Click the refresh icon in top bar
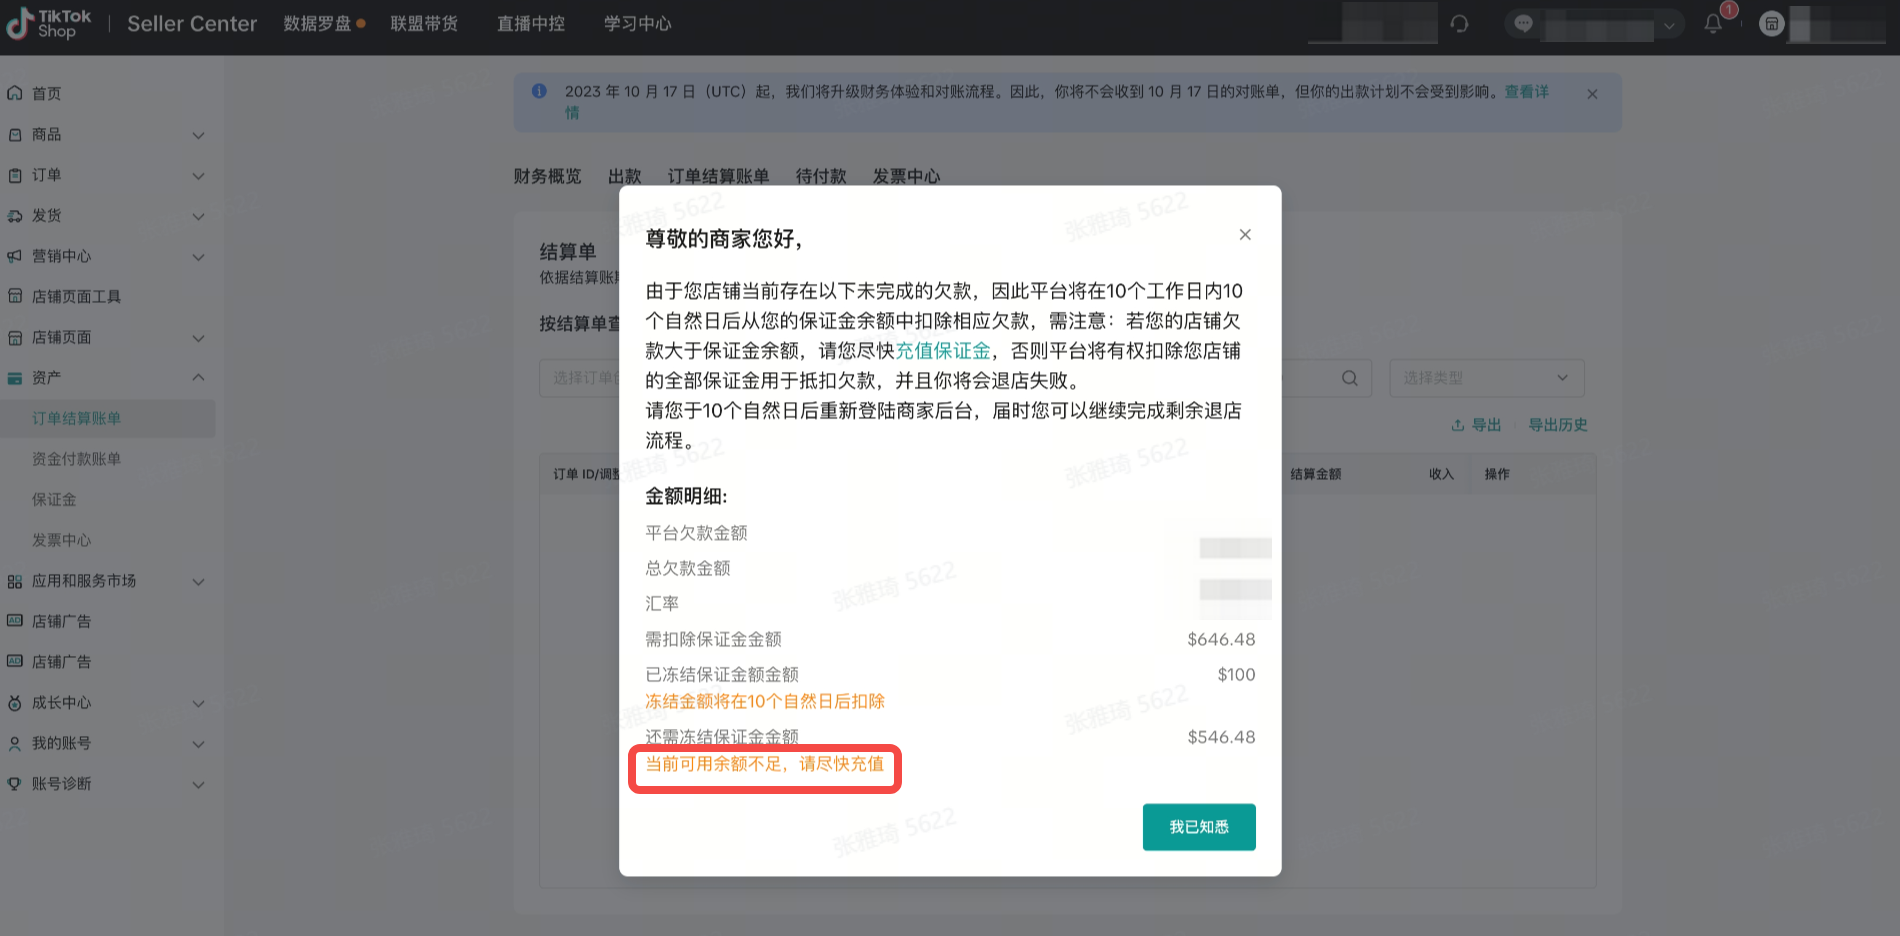 [x=1460, y=24]
